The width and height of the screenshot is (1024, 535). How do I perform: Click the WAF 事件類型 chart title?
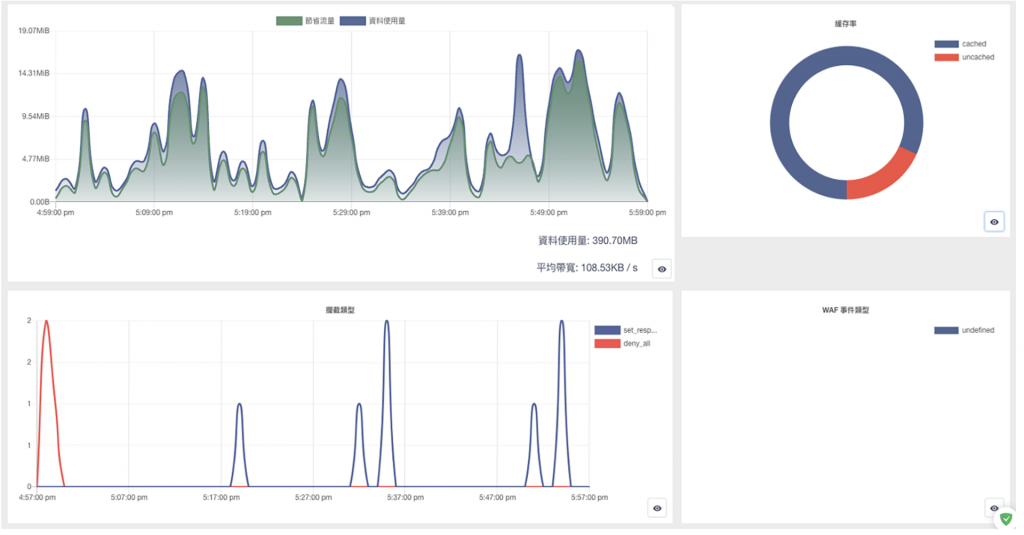(846, 310)
